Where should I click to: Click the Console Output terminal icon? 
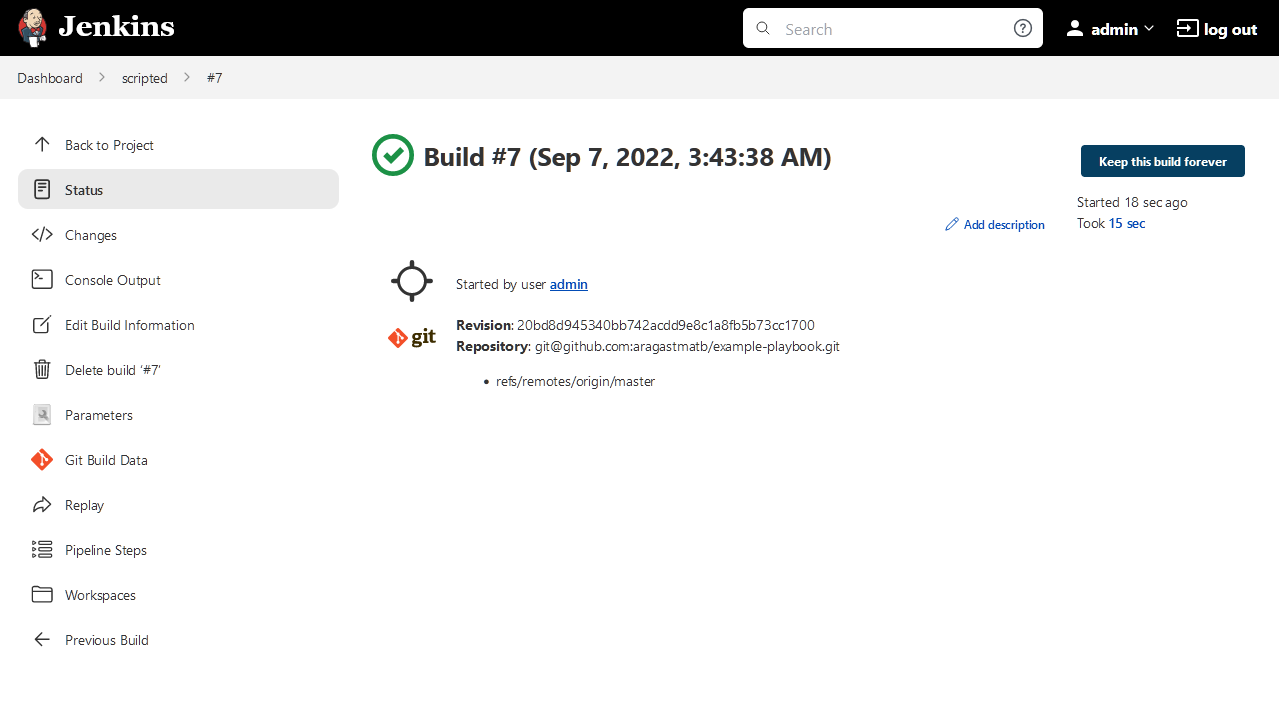42,280
